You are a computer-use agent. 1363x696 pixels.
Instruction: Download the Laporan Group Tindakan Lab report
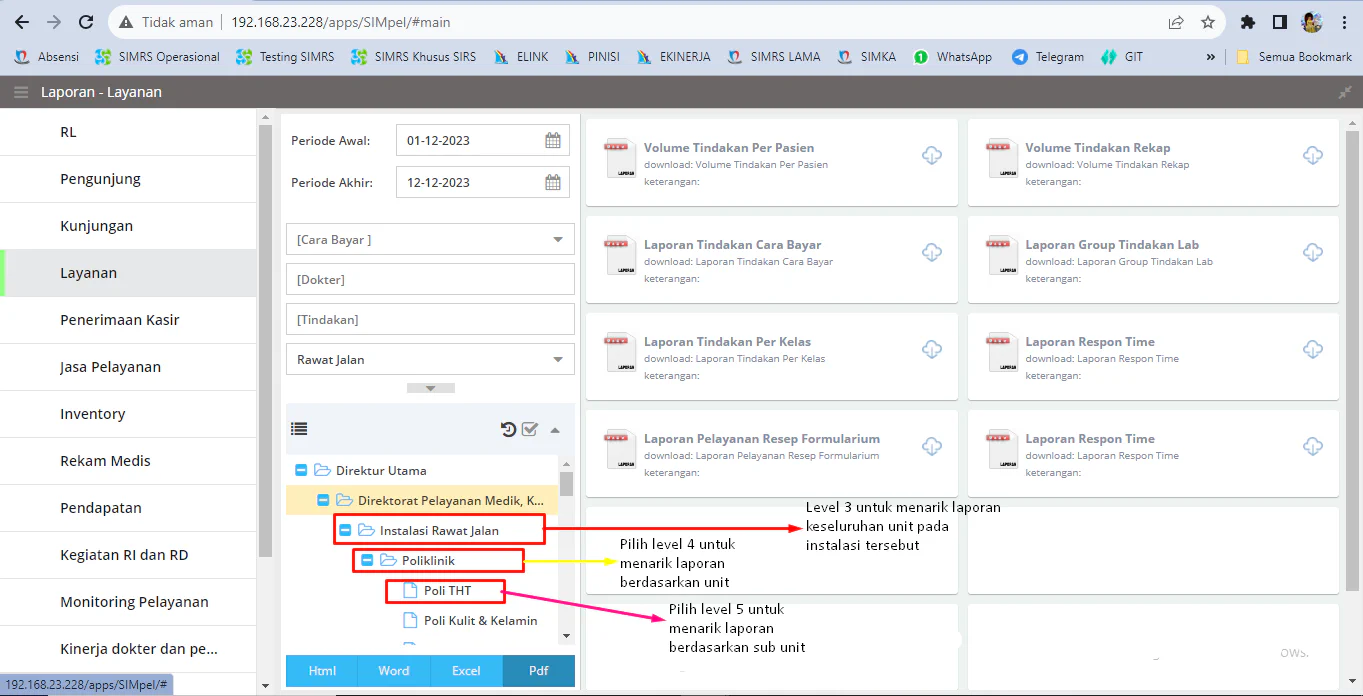1313,252
